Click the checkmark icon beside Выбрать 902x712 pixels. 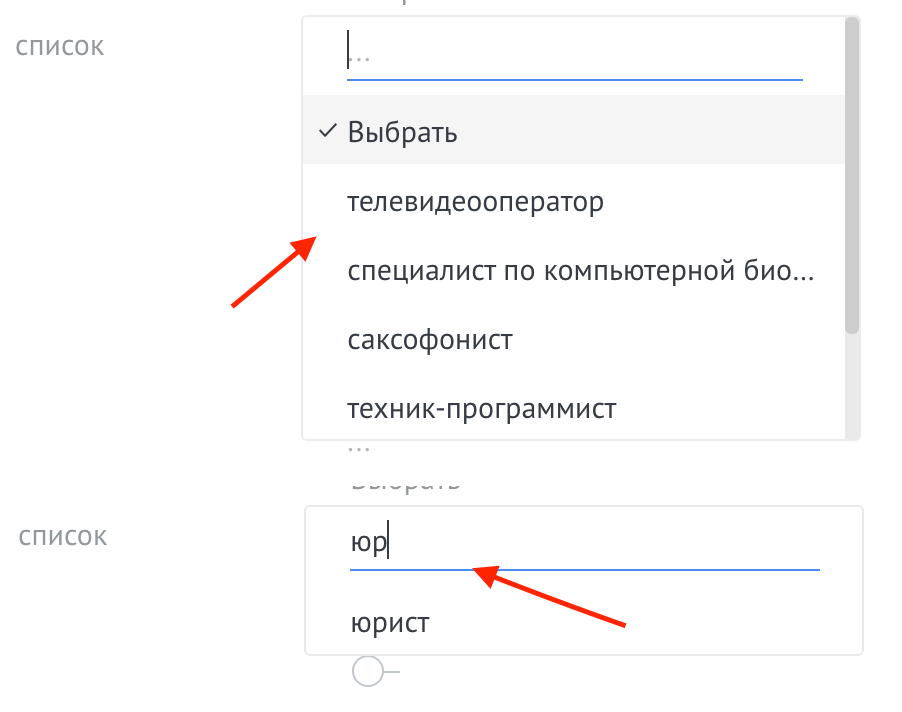(327, 131)
